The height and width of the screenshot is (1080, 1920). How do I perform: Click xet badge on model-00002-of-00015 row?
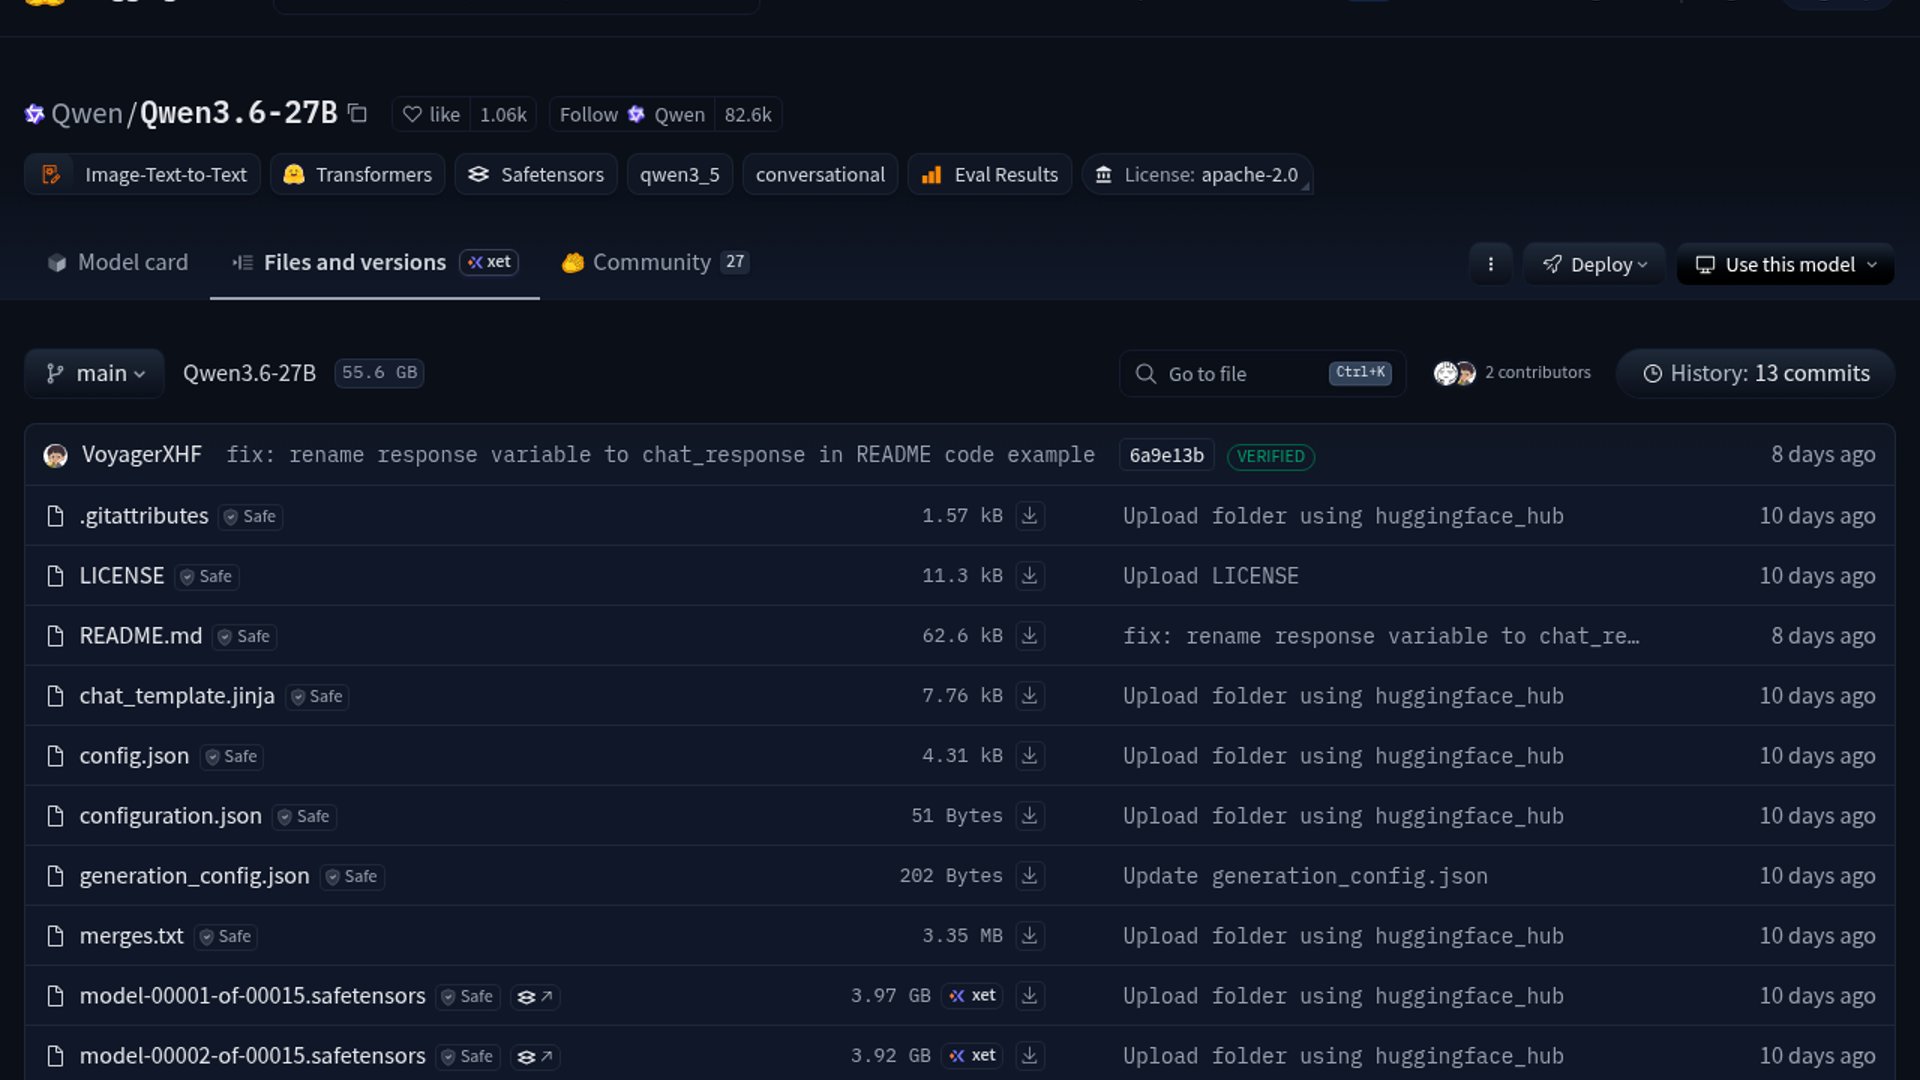pyautogui.click(x=972, y=1056)
